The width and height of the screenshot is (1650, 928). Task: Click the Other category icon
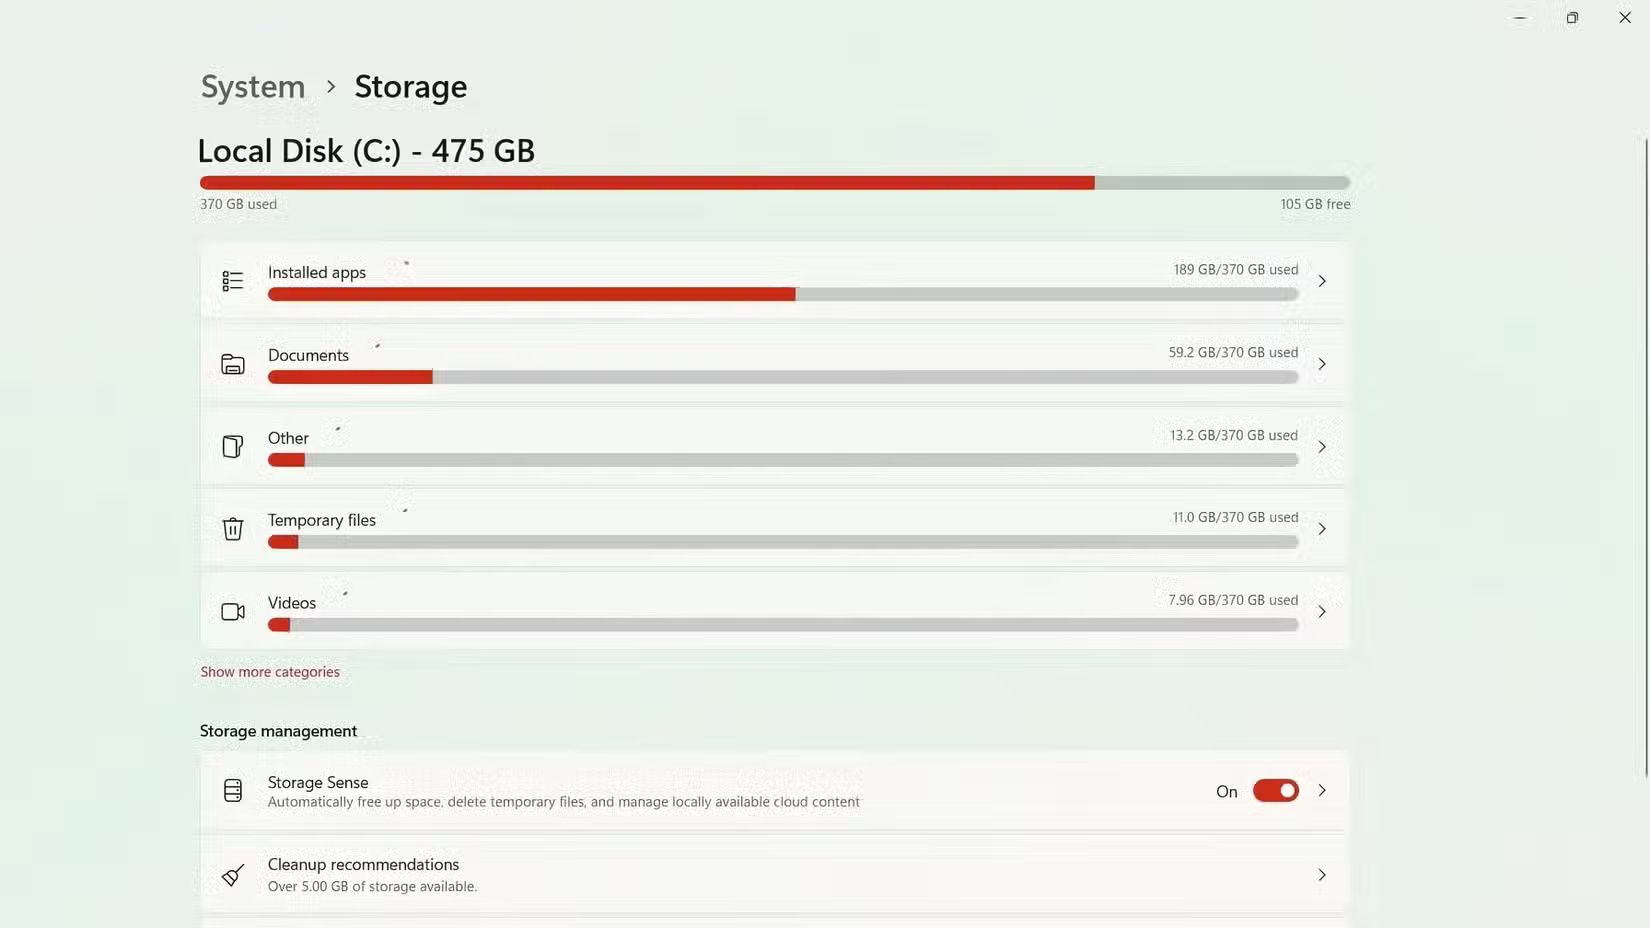(x=232, y=446)
